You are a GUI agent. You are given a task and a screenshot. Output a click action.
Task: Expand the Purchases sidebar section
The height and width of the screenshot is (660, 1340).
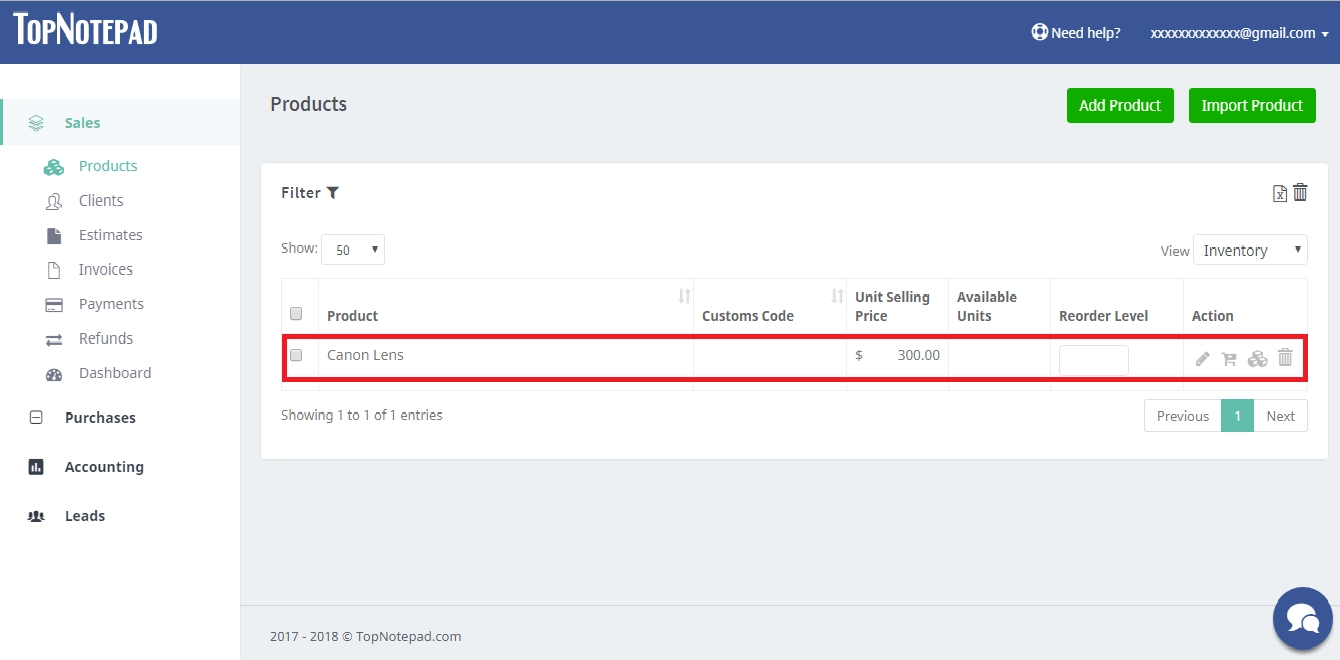point(100,418)
